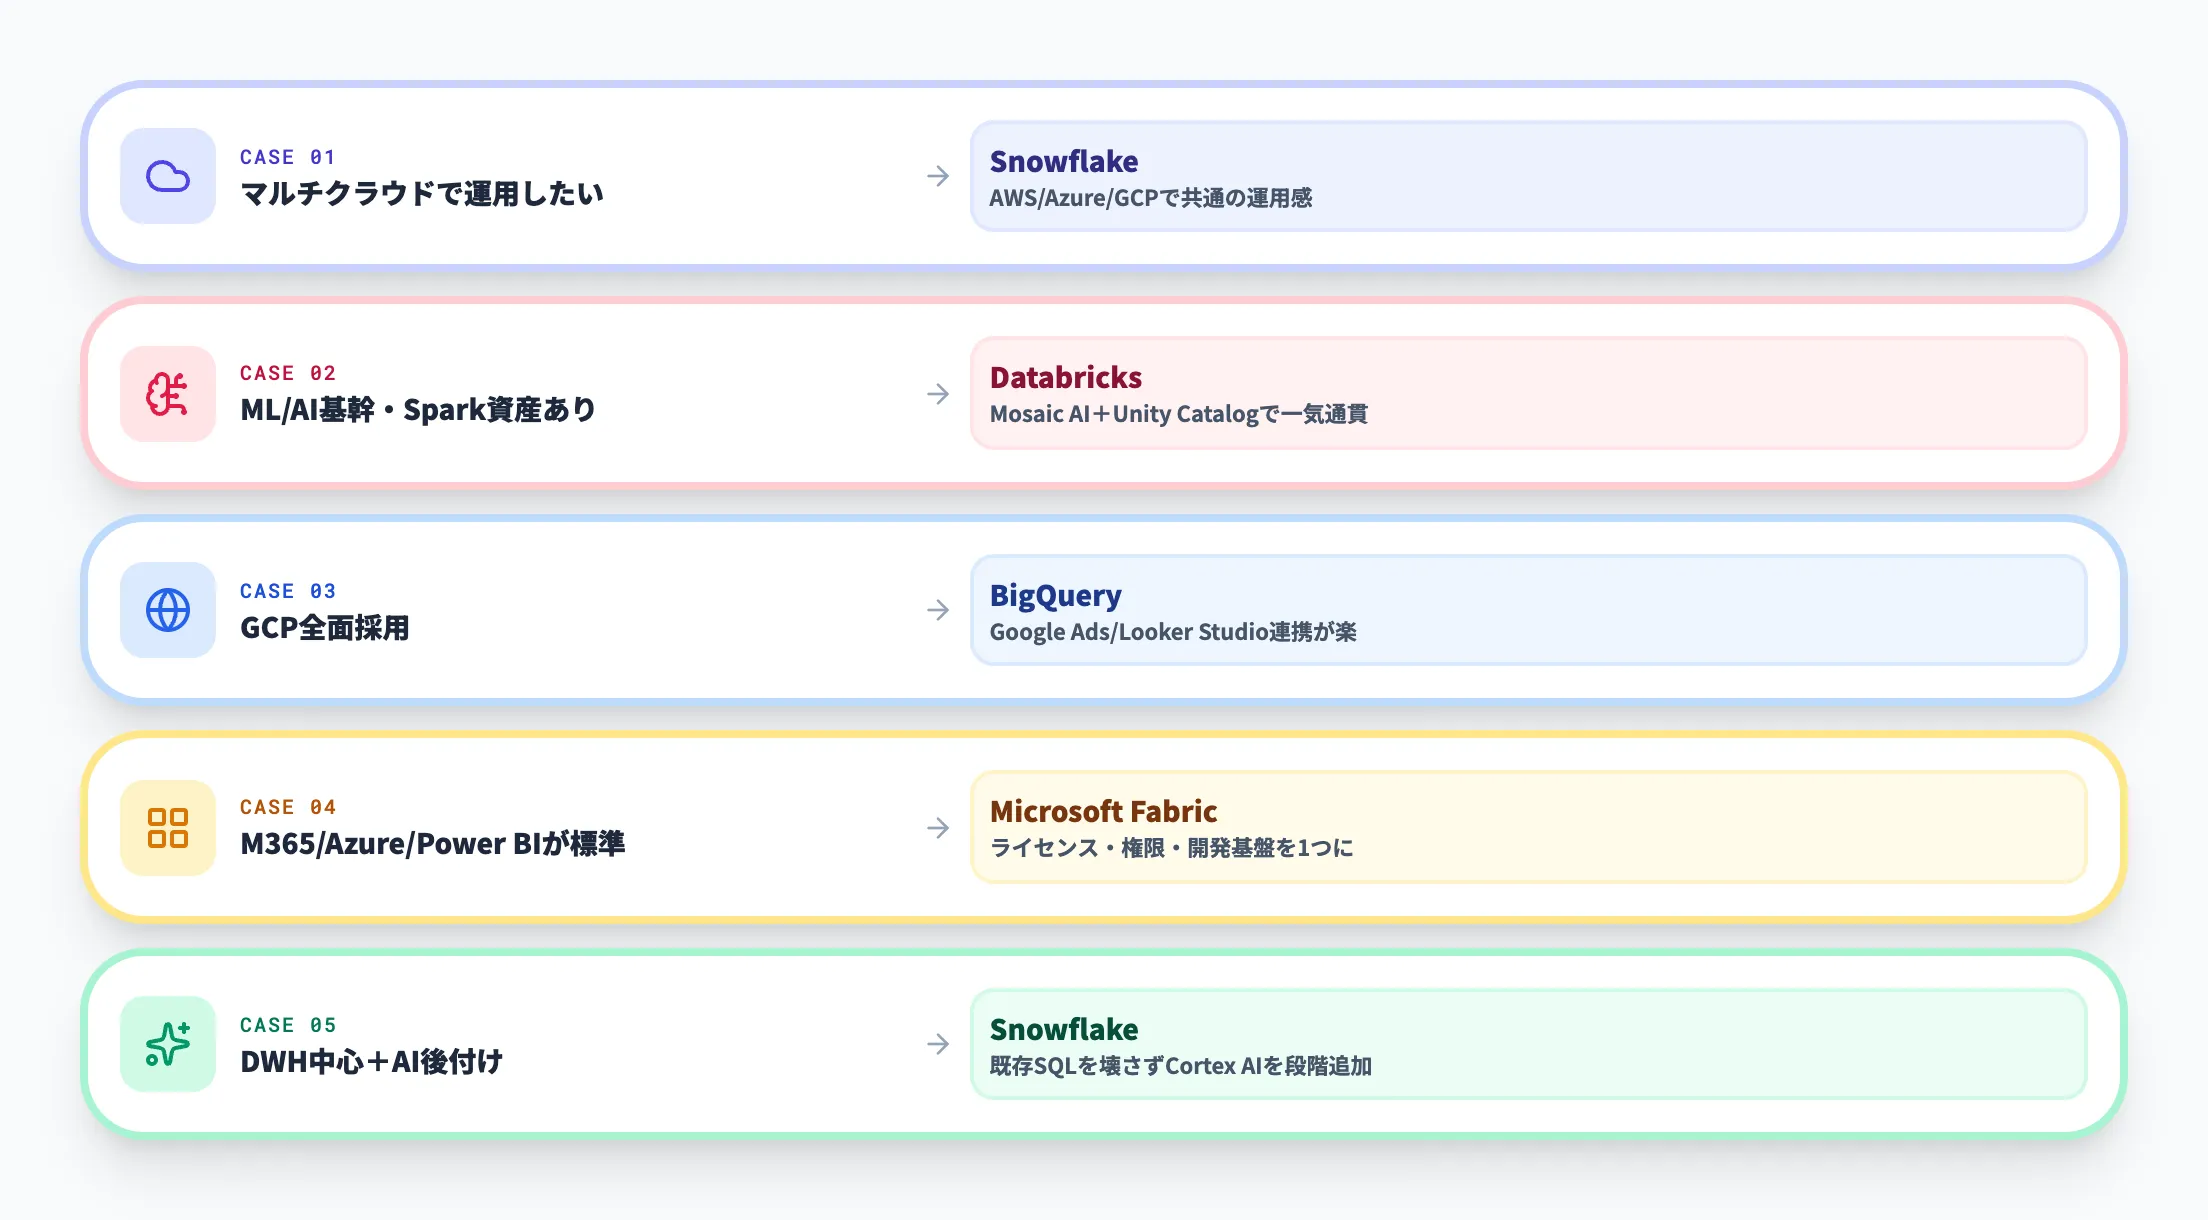Click the arrow icon in the Microsoft Fabric row

tap(938, 828)
